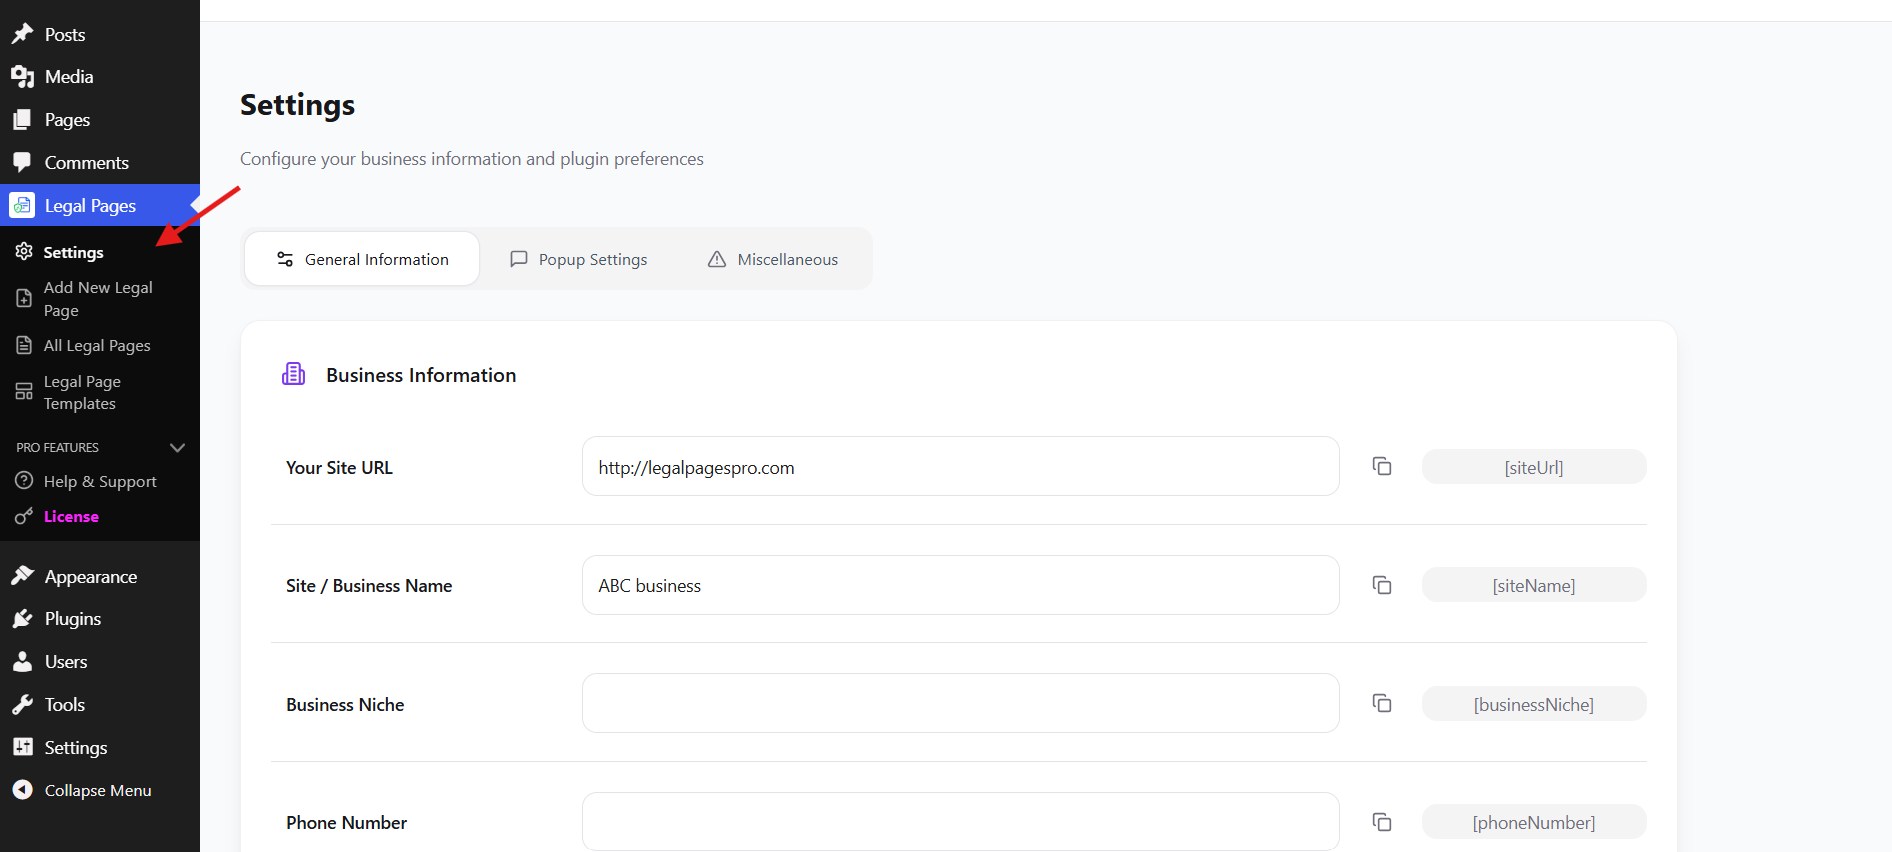Go to All Legal Pages
This screenshot has height=852, width=1892.
[97, 345]
